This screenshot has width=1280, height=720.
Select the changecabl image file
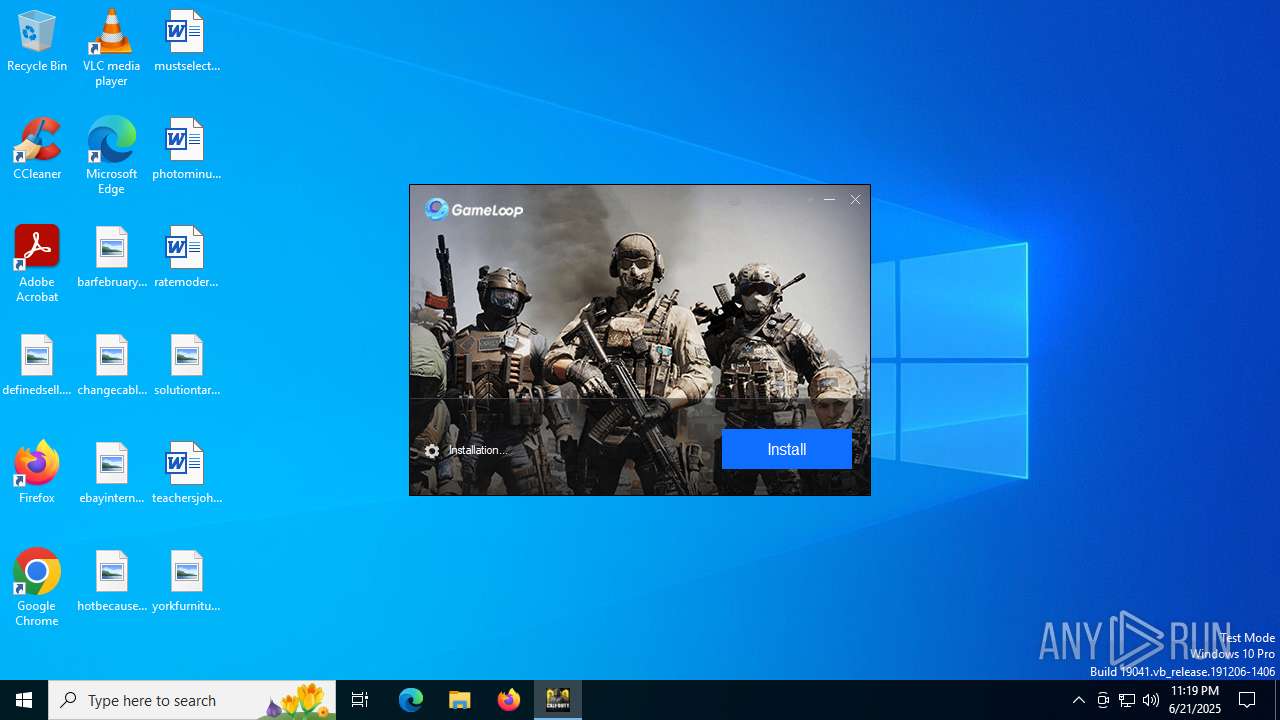111,365
